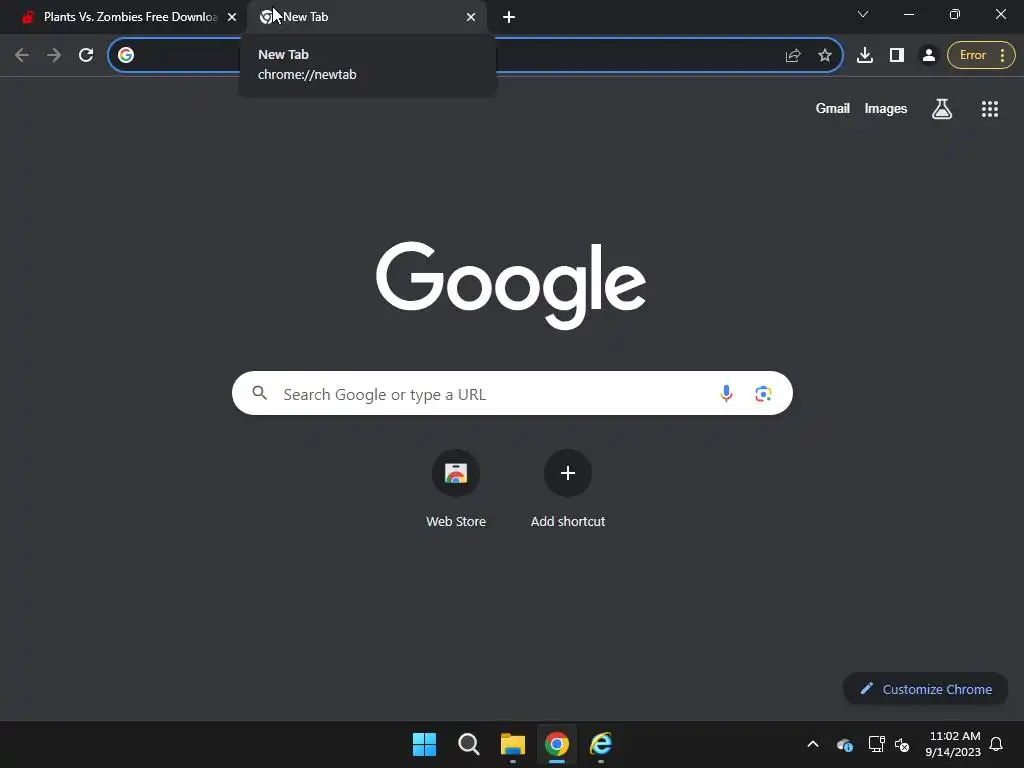Open Gmail link
The width and height of the screenshot is (1024, 768).
tap(832, 108)
